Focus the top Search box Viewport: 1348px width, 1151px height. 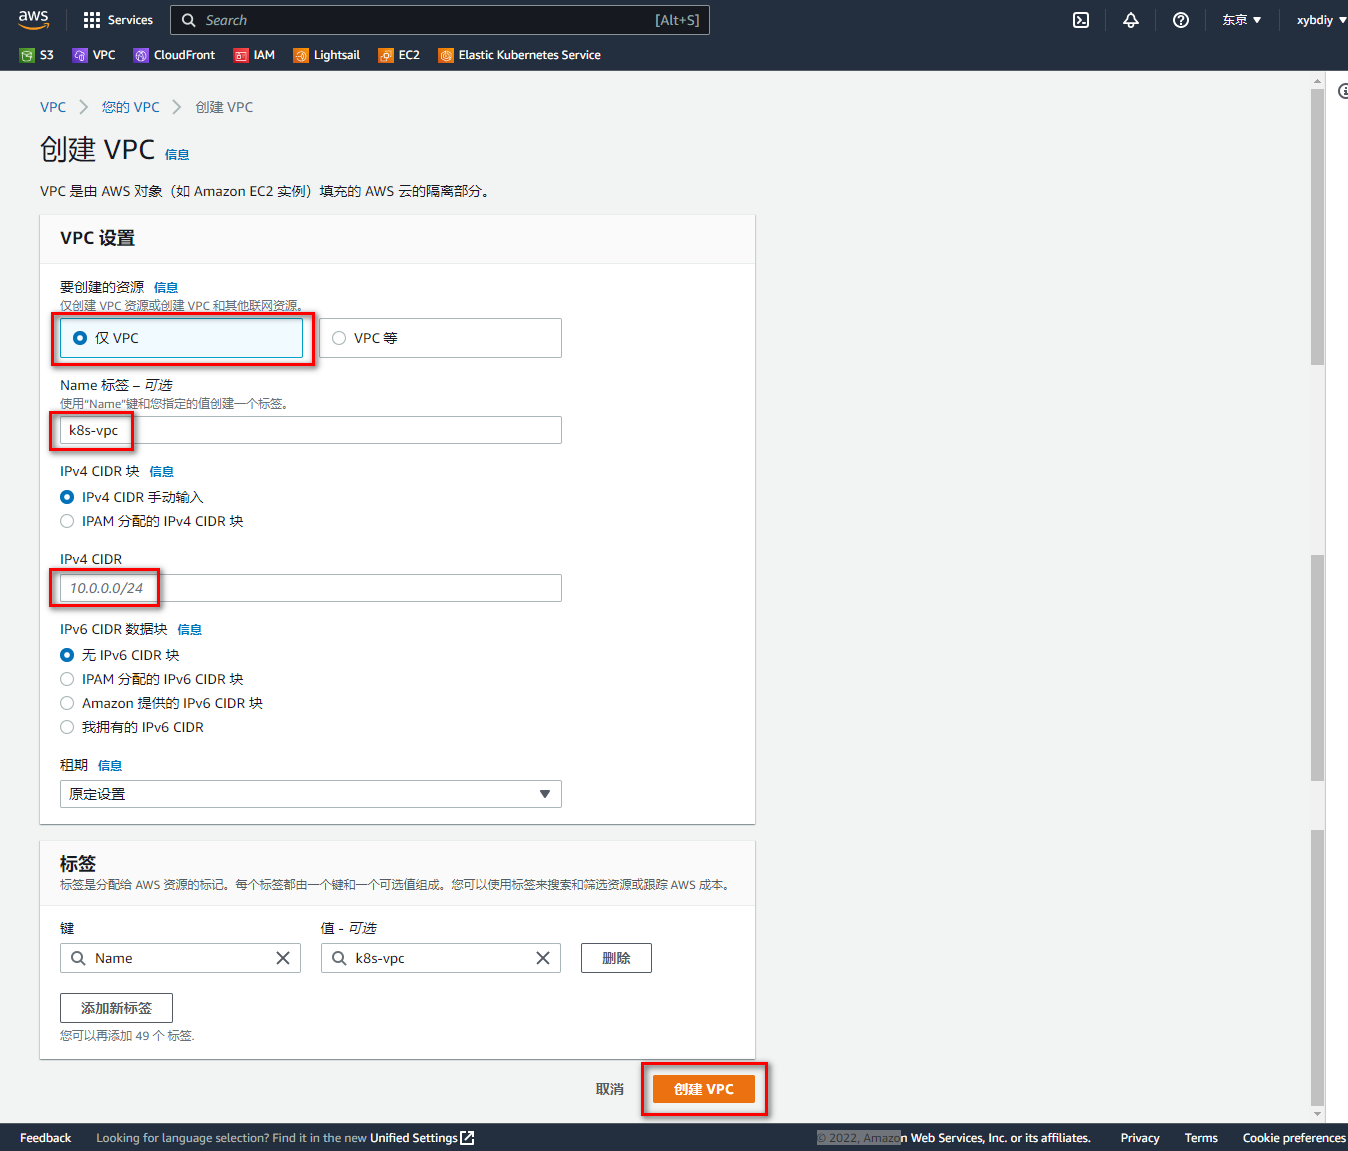440,20
